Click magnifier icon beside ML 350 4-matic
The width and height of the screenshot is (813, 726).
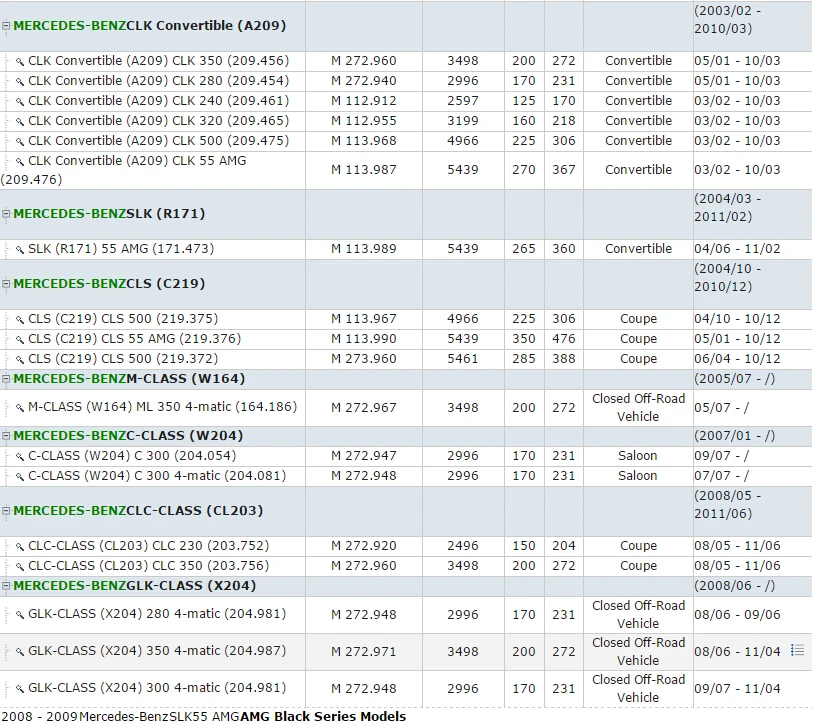click(x=20, y=408)
